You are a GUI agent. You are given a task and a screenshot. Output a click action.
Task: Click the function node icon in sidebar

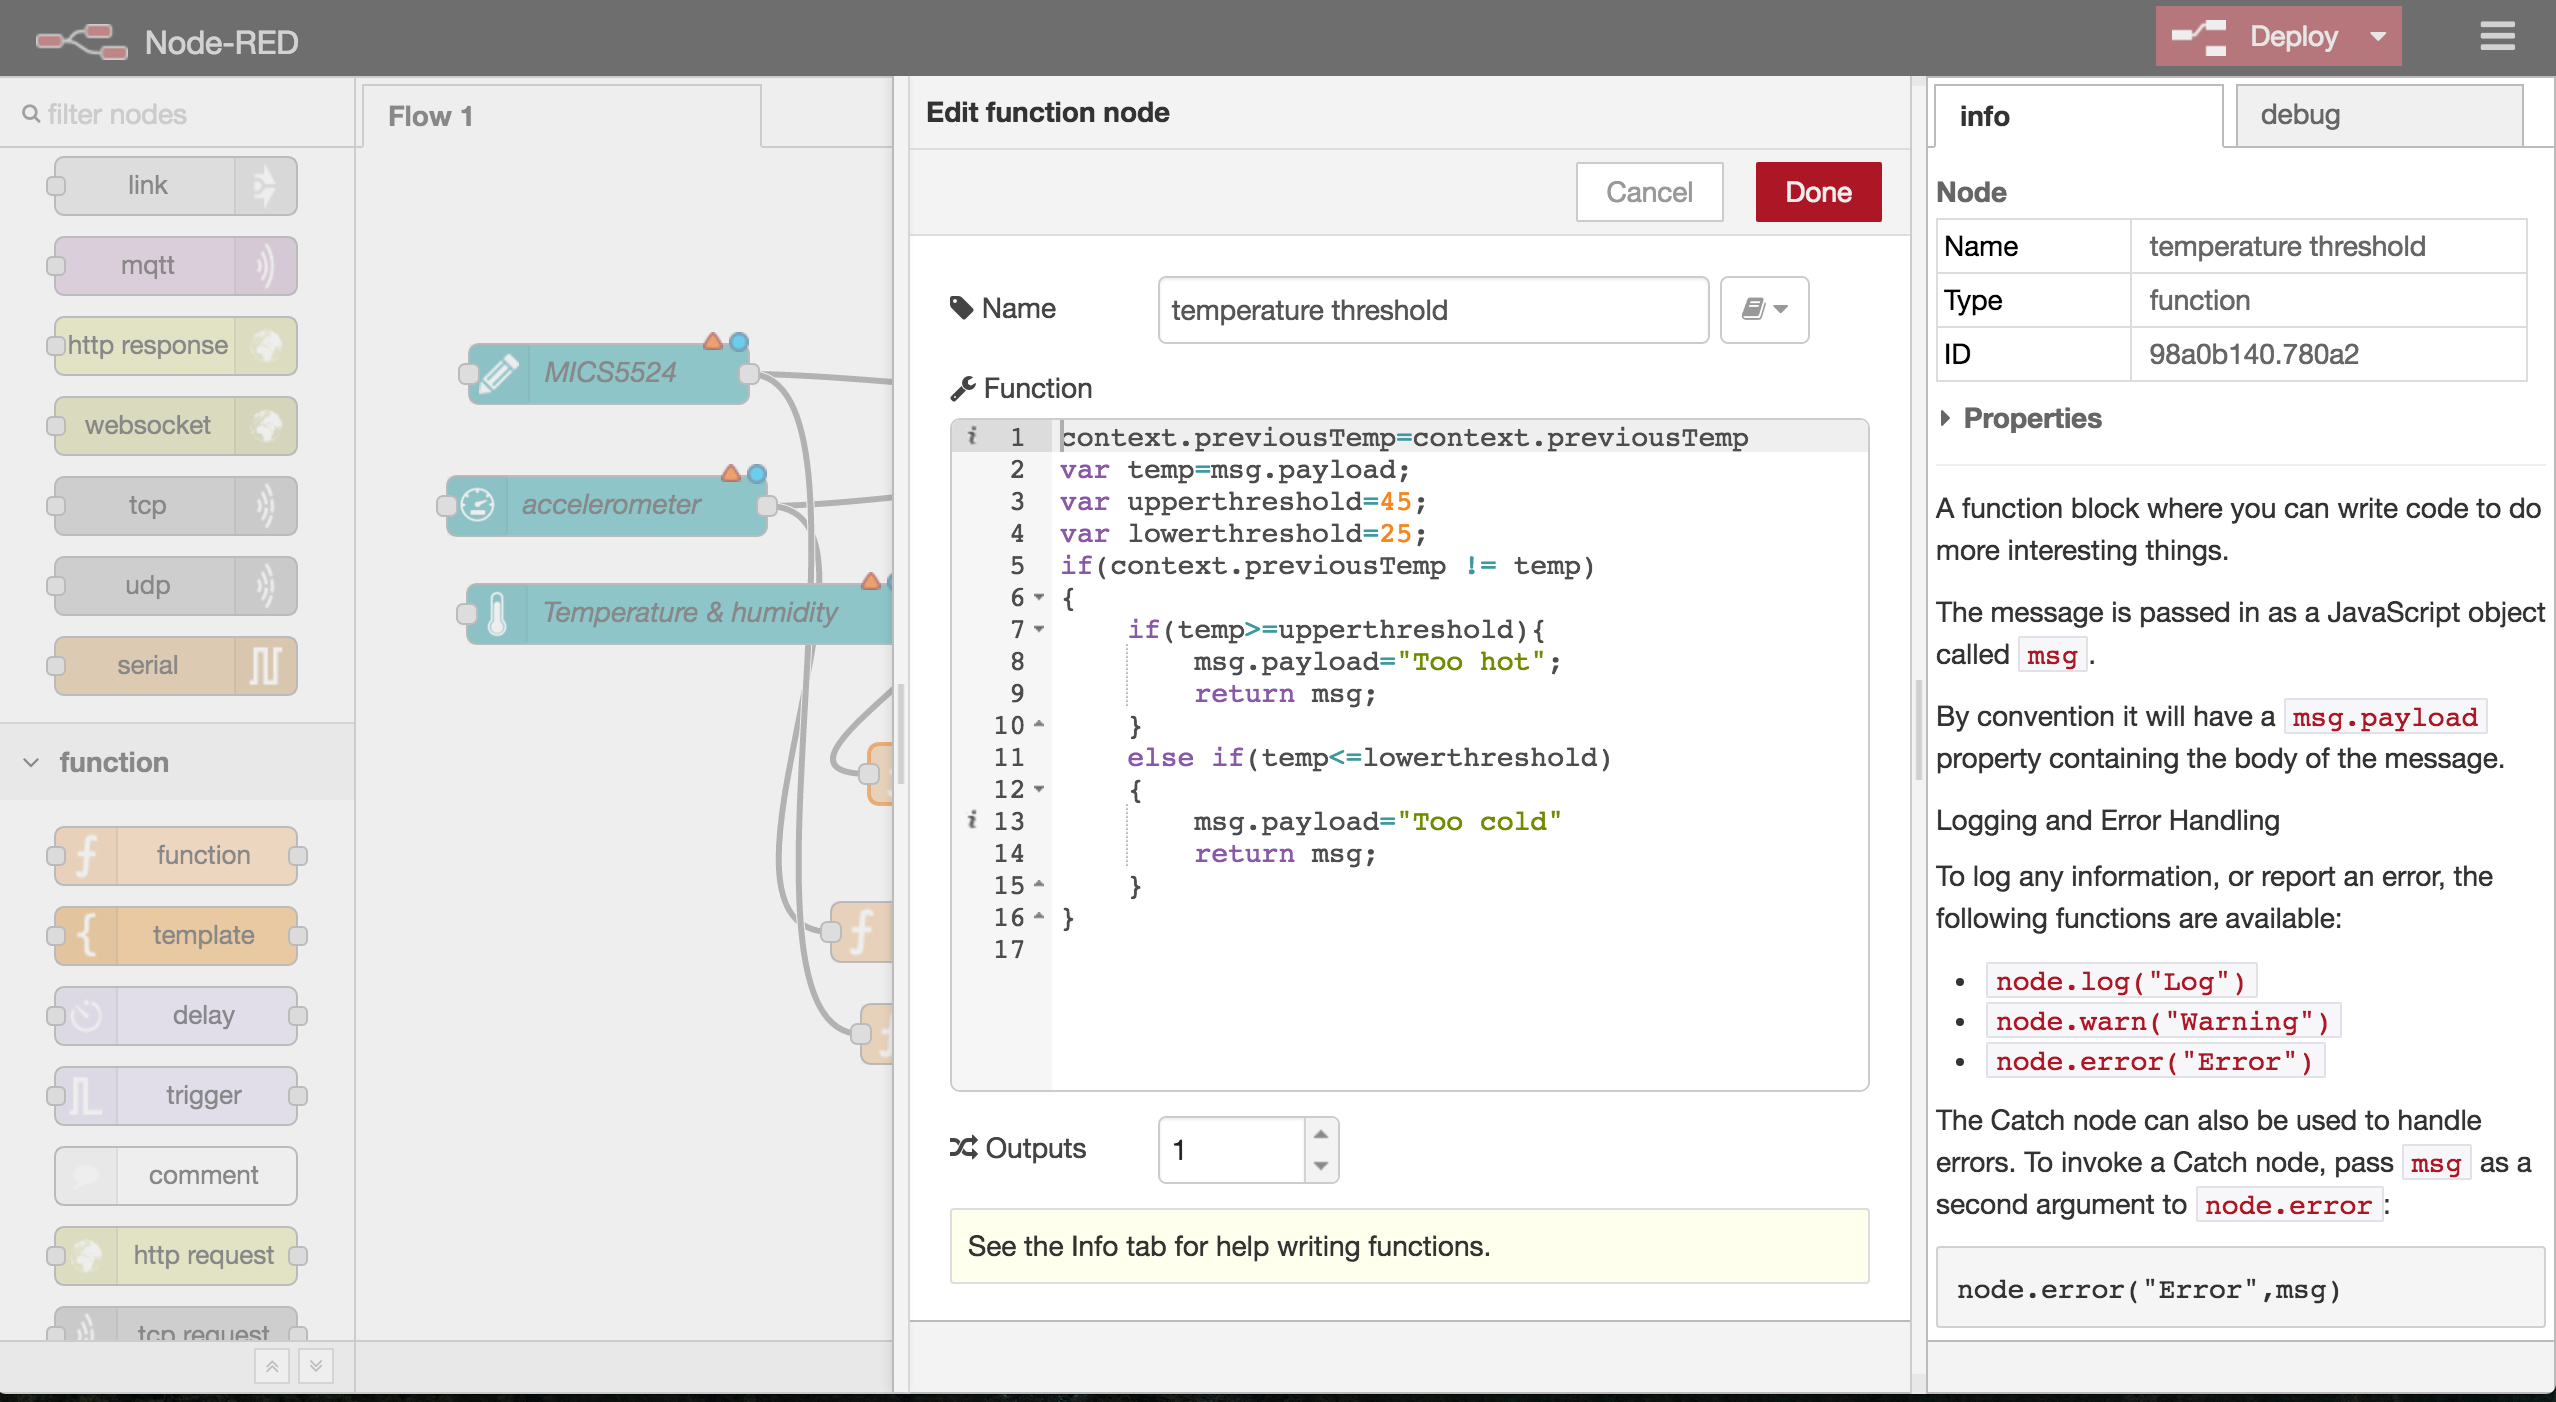click(x=83, y=855)
